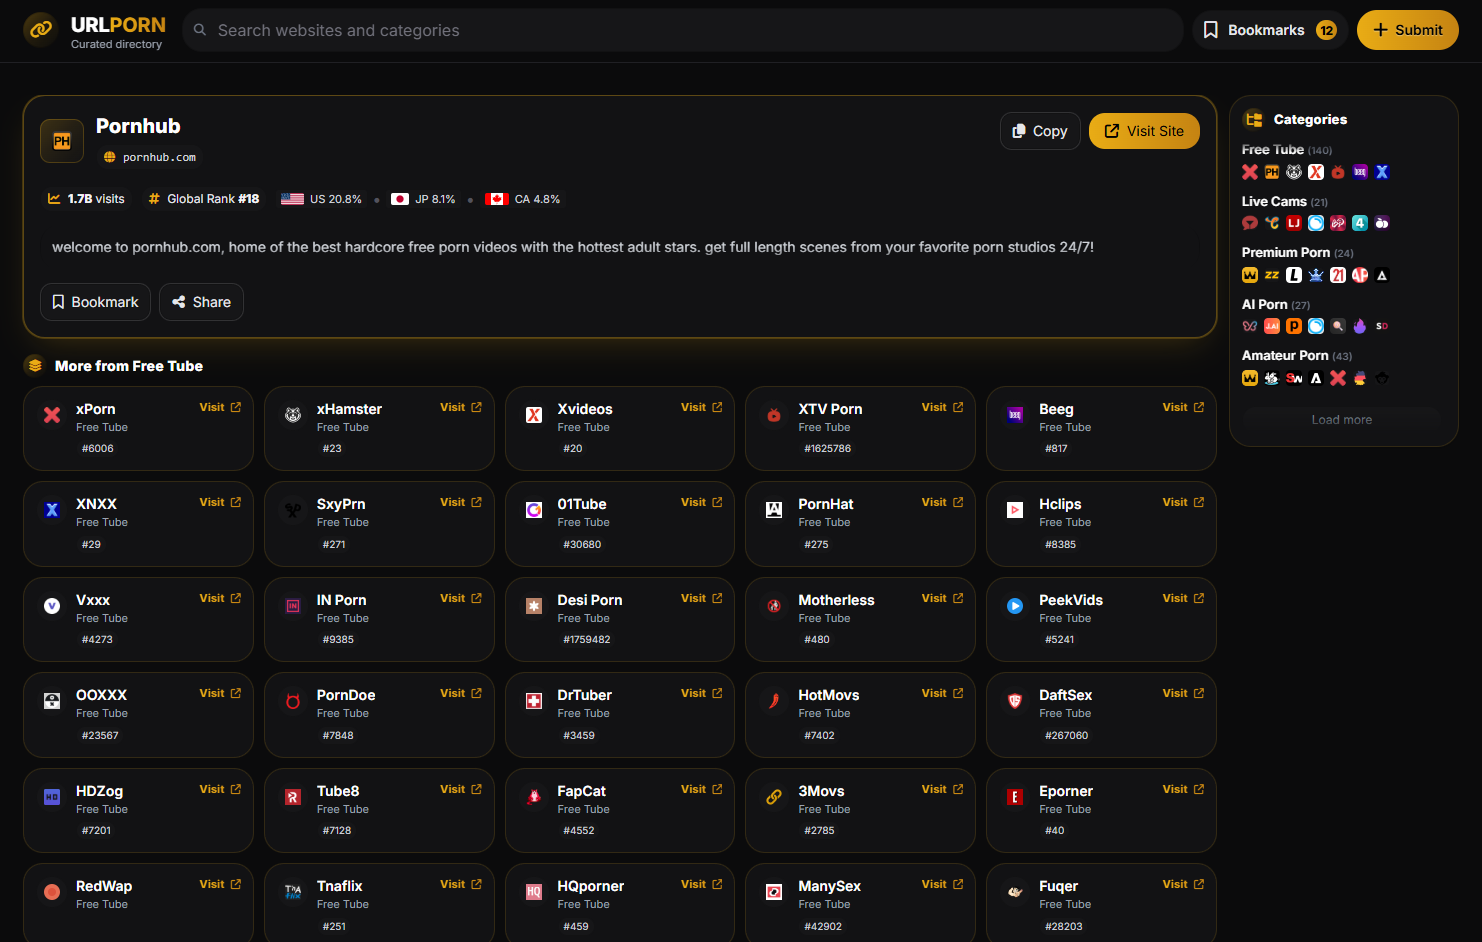Focus the search websites and categories field
The width and height of the screenshot is (1482, 942).
point(683,30)
